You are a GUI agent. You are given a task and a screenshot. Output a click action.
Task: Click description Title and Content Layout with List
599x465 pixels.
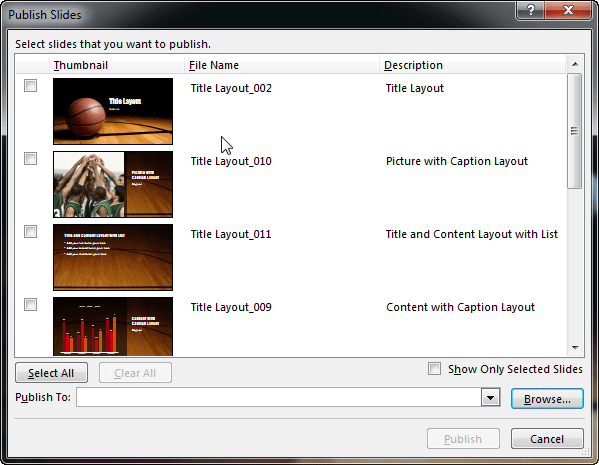(472, 234)
